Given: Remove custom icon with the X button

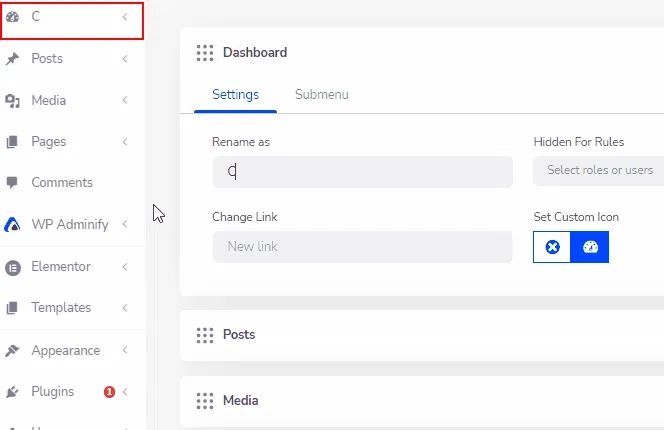Looking at the screenshot, I should coord(552,247).
